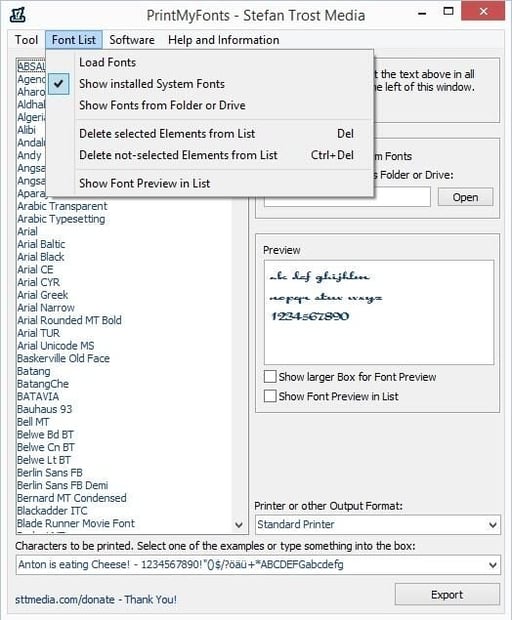Choose Load Fonts from the menu
Image resolution: width=512 pixels, height=620 pixels.
[210, 62]
